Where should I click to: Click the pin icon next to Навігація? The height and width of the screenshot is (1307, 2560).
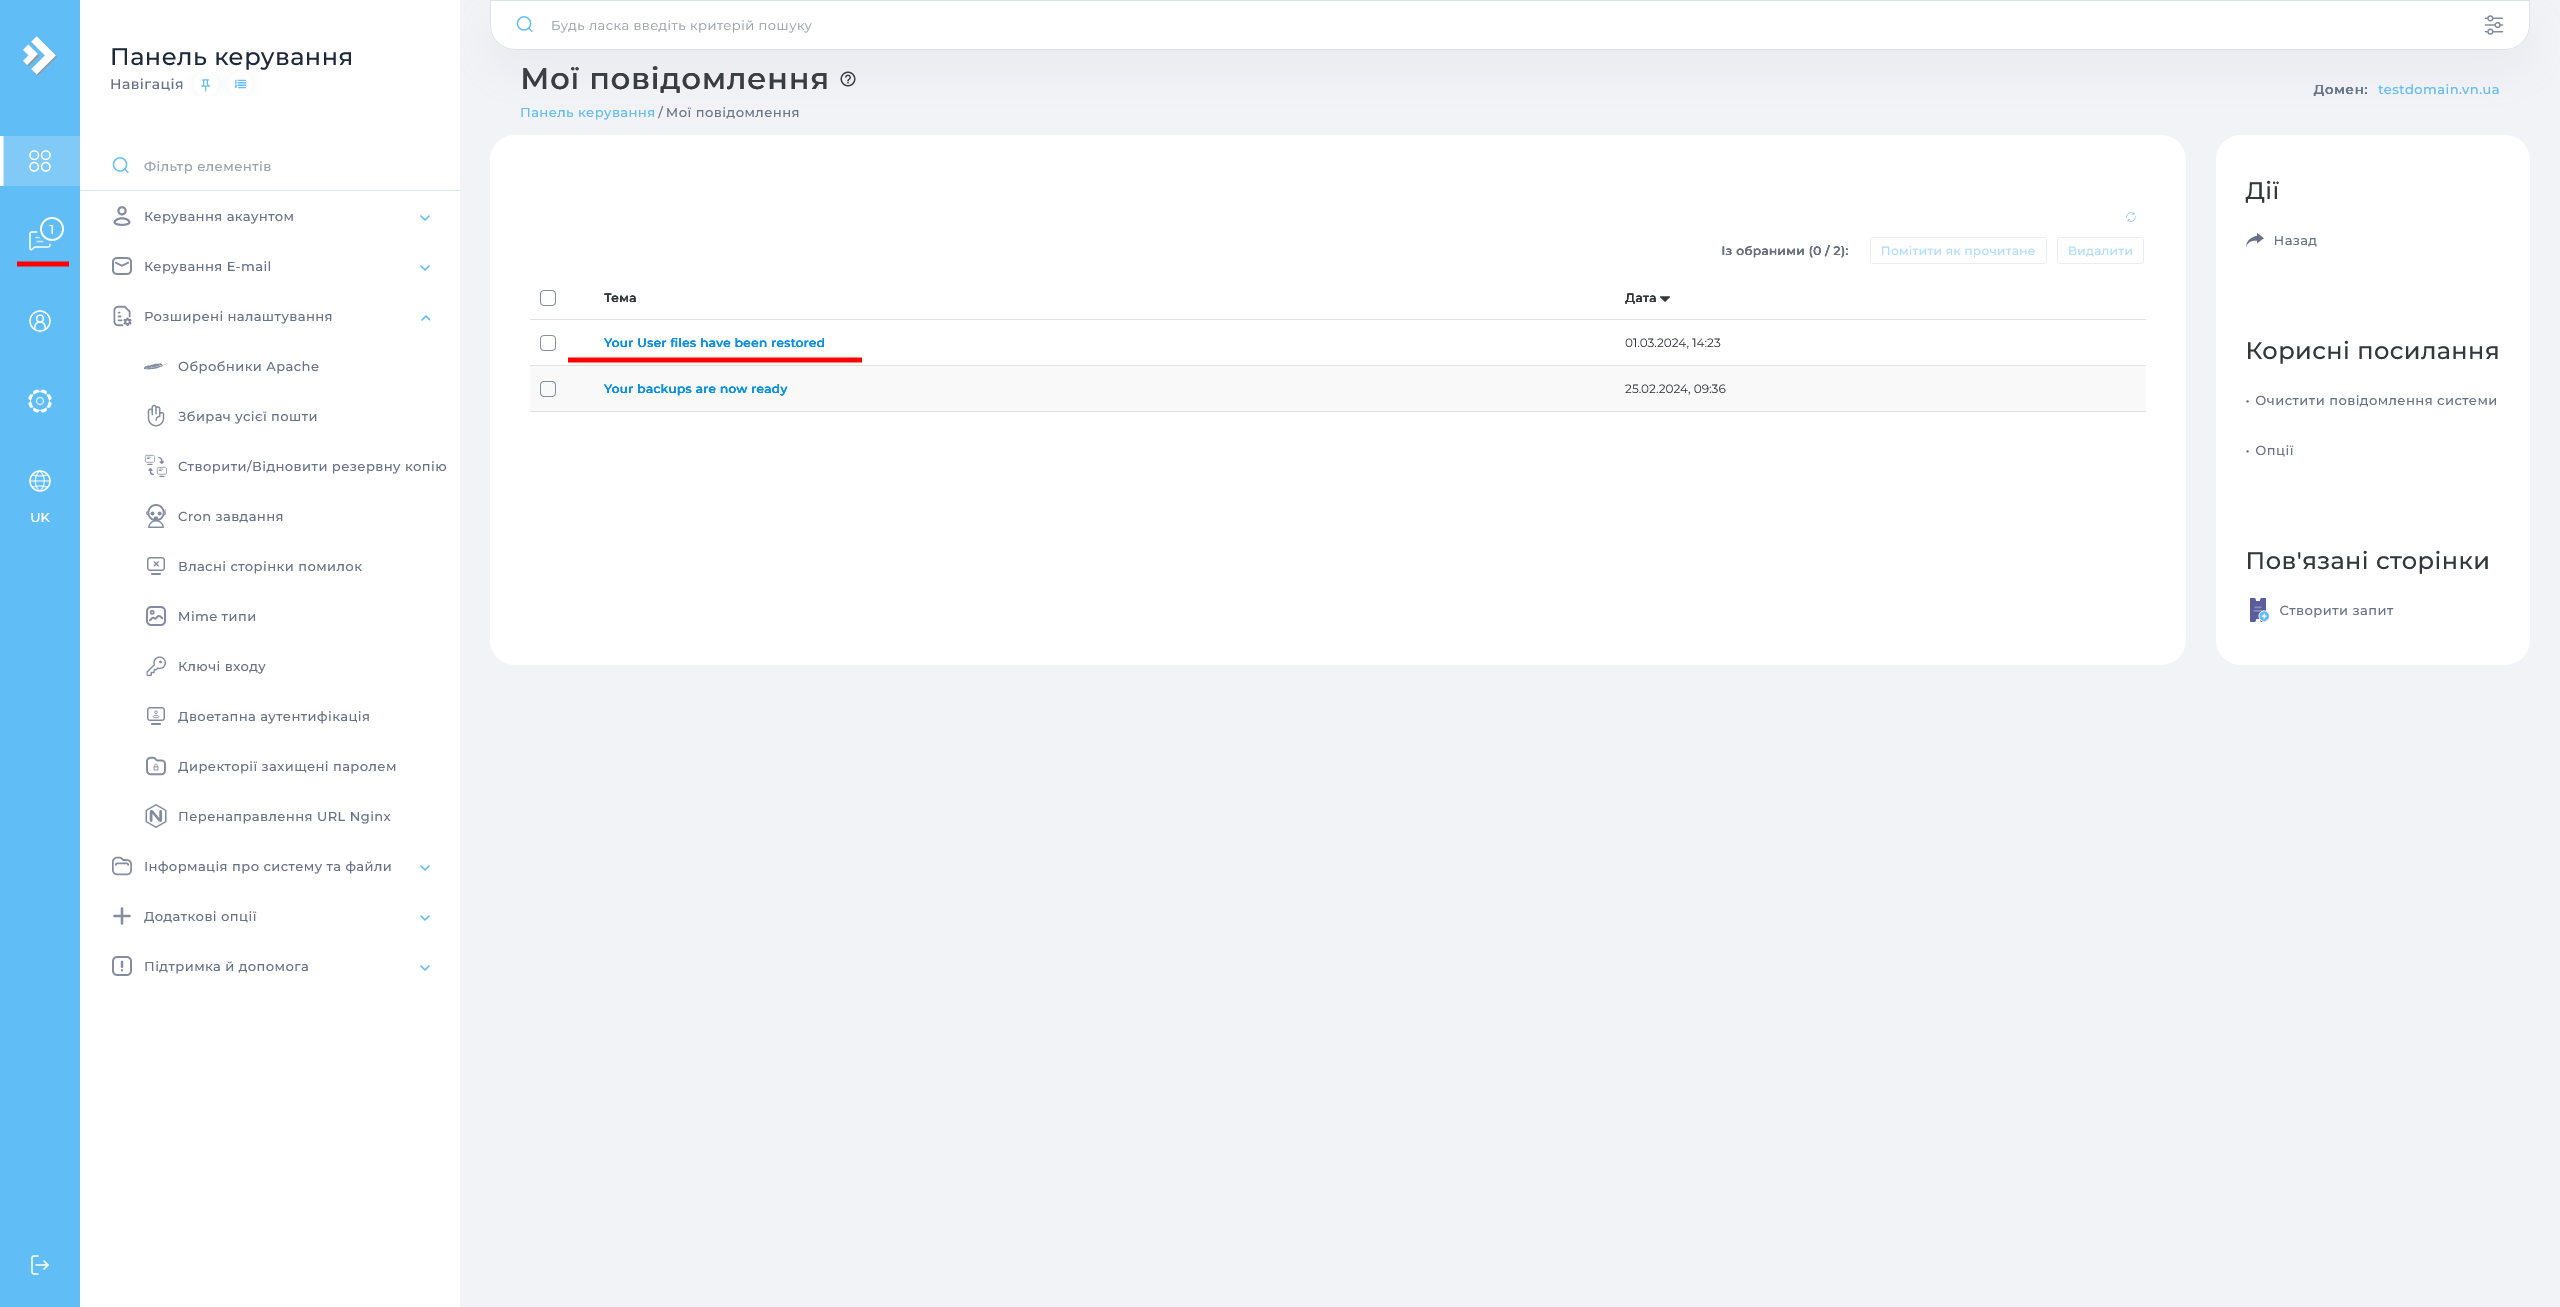[206, 85]
